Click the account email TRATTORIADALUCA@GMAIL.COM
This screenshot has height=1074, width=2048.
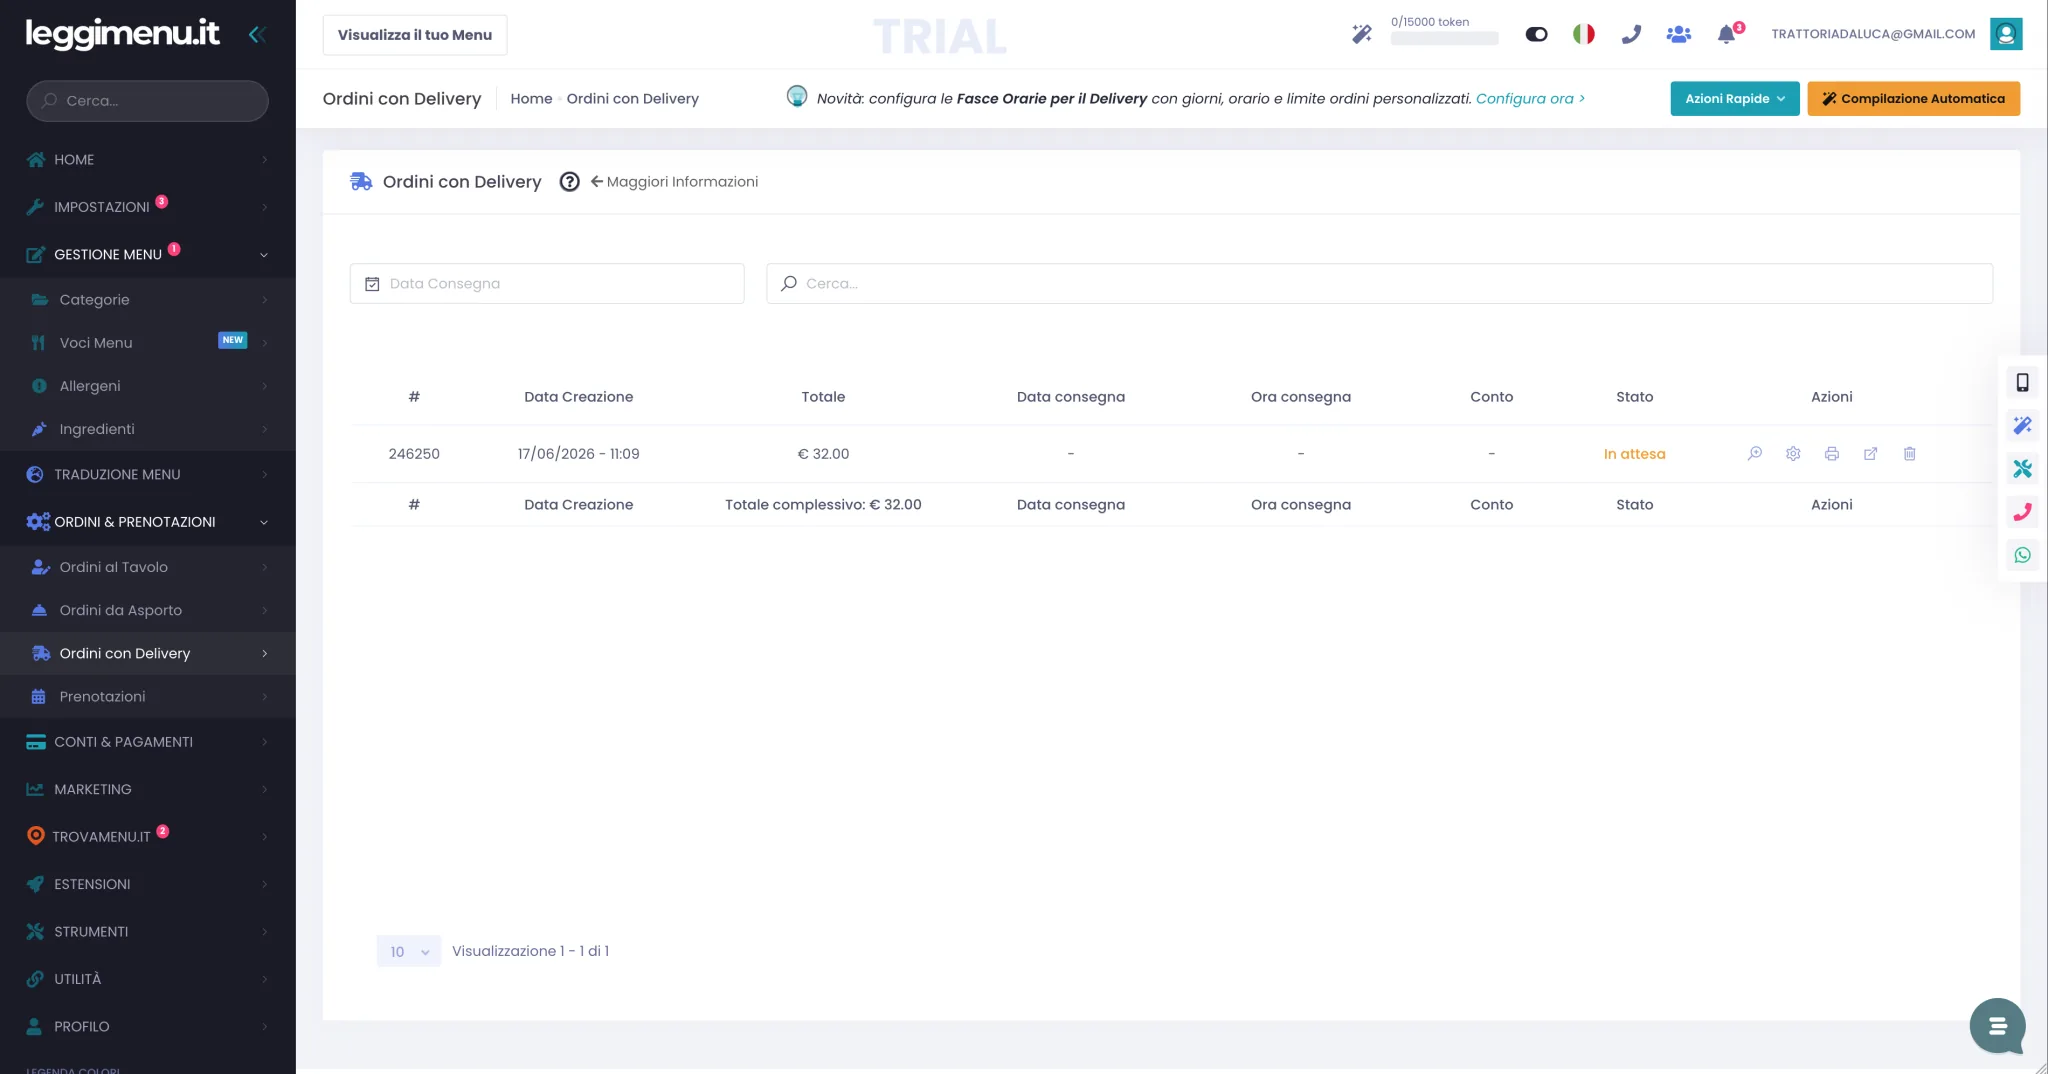click(1873, 34)
